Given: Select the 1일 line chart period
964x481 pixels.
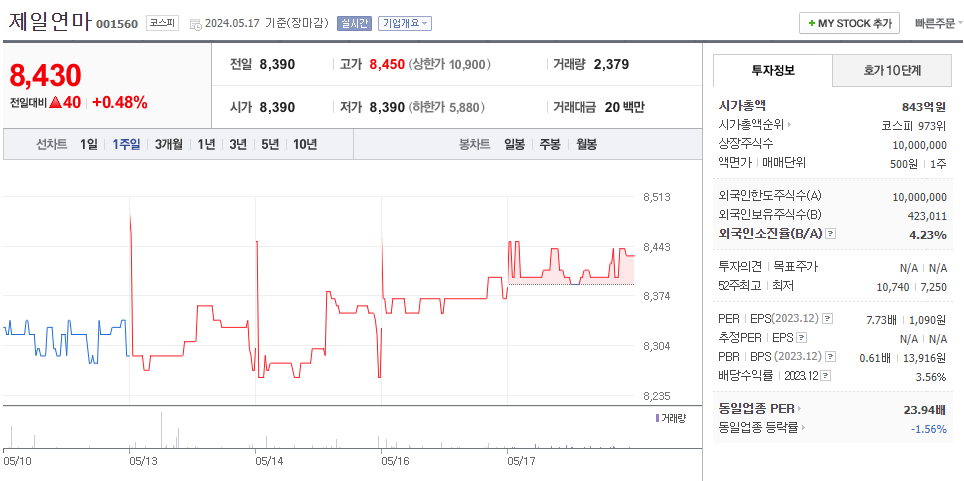Looking at the screenshot, I should [x=89, y=145].
